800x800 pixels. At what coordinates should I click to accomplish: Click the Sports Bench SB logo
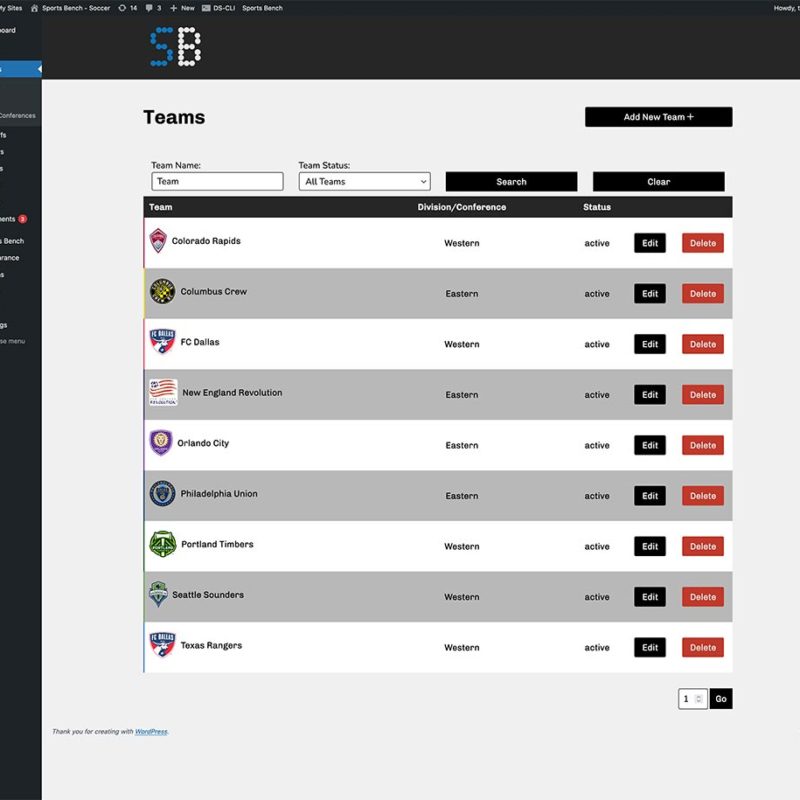(176, 46)
